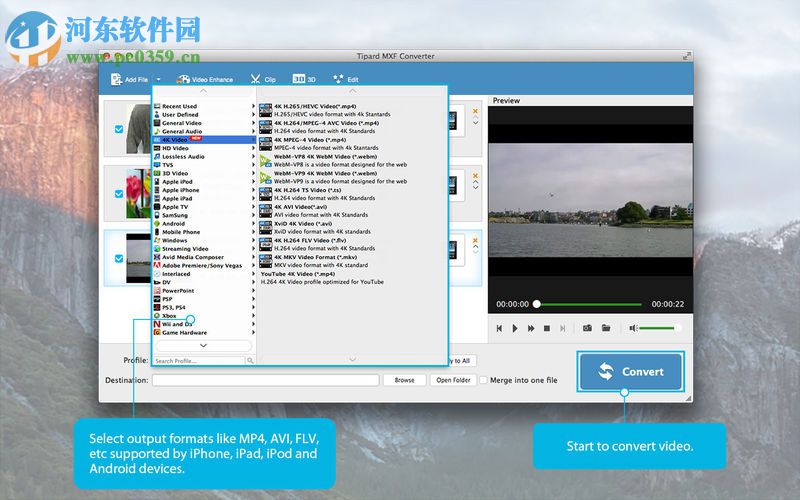This screenshot has width=800, height=500.
Task: Click the Search Profile input field
Action: tap(199, 360)
